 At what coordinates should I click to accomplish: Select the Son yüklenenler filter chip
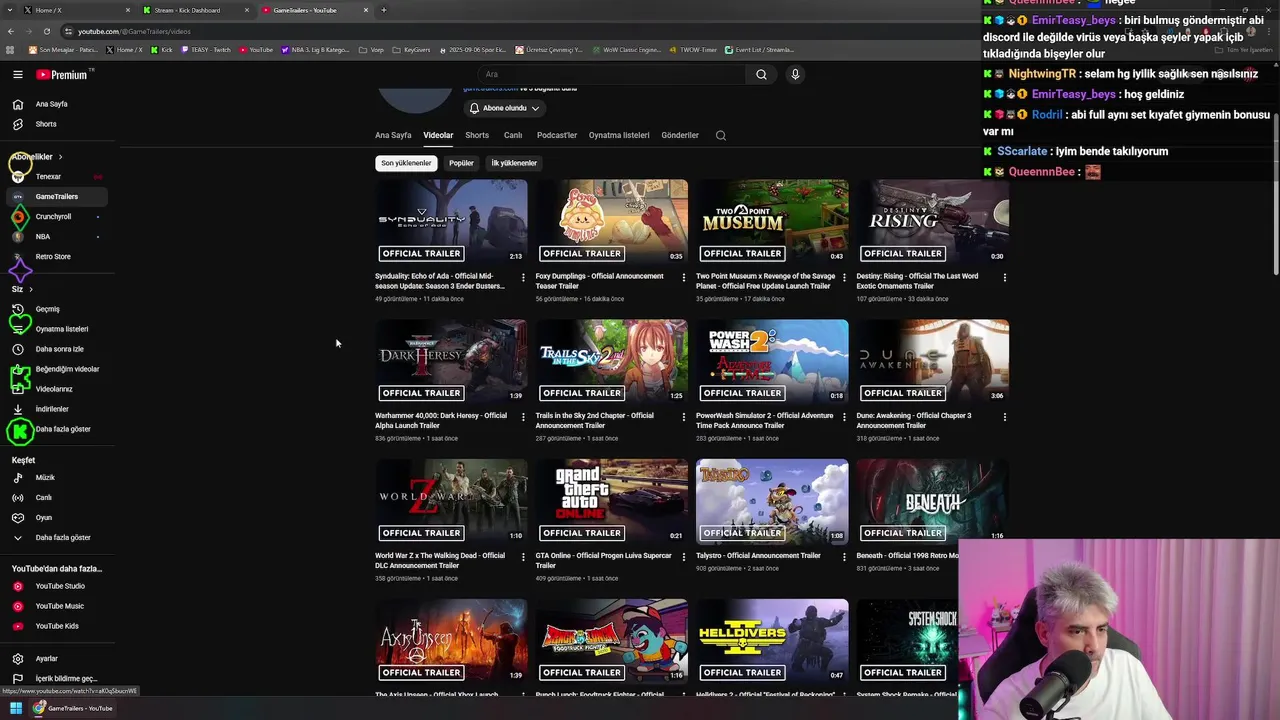pos(406,163)
